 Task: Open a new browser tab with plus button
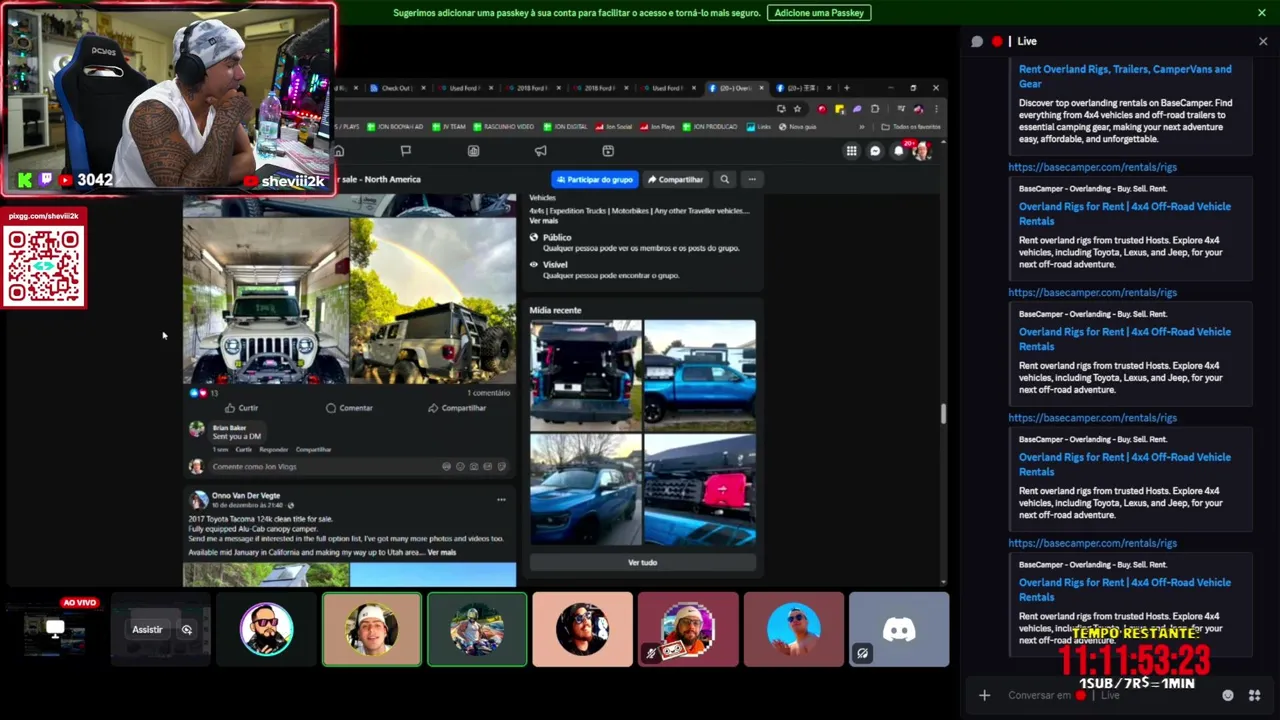click(846, 88)
